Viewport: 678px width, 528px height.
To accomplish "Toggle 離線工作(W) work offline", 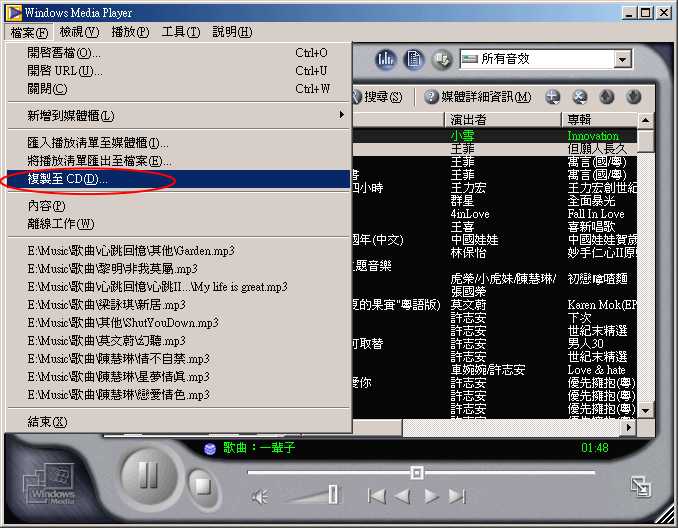I will pyautogui.click(x=179, y=224).
